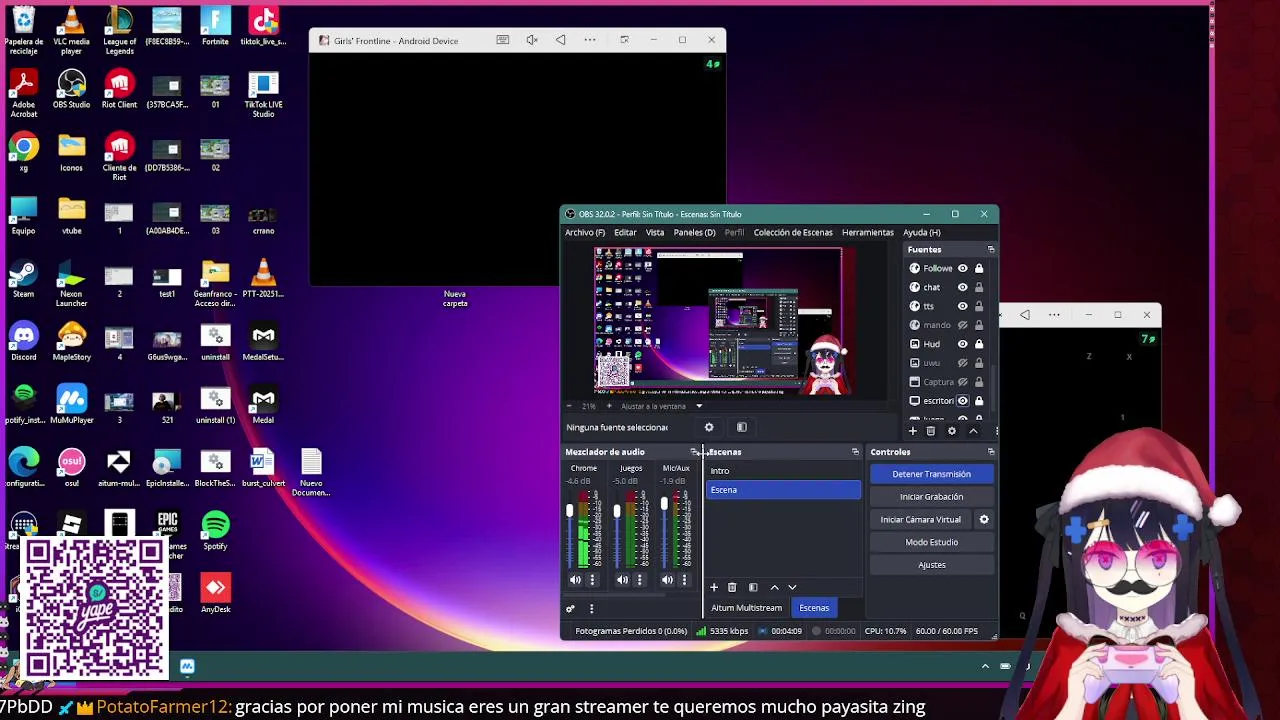
Task: Adjust Juegos volume fader
Action: 617,512
